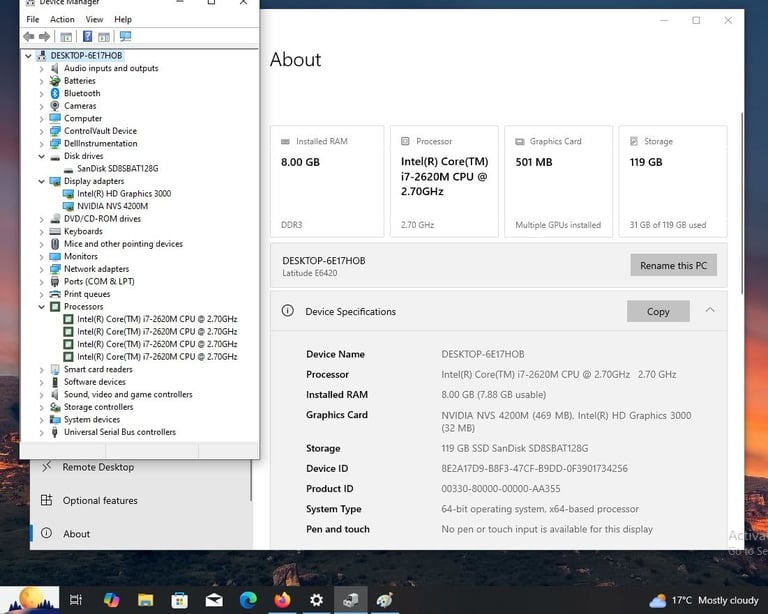Expand the Network adapters node
The image size is (768, 614).
coord(42,269)
